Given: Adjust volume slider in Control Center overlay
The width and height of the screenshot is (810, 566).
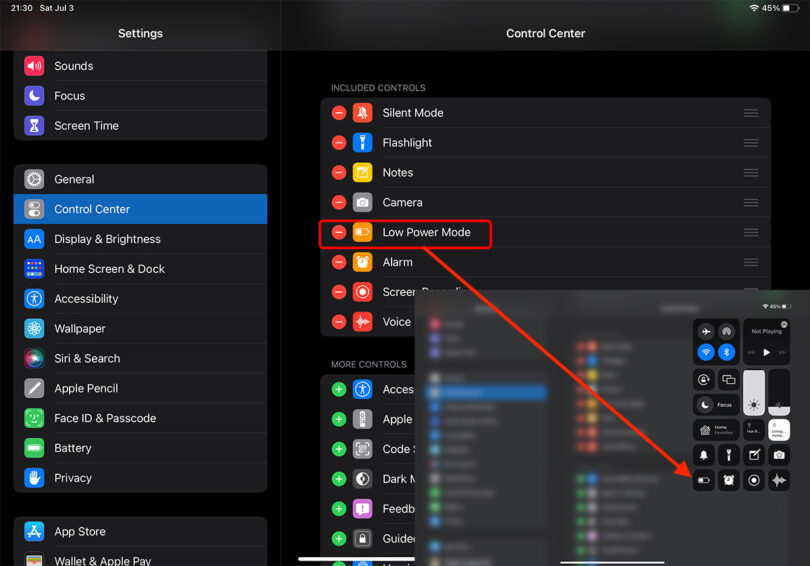Looking at the screenshot, I should coord(779,392).
